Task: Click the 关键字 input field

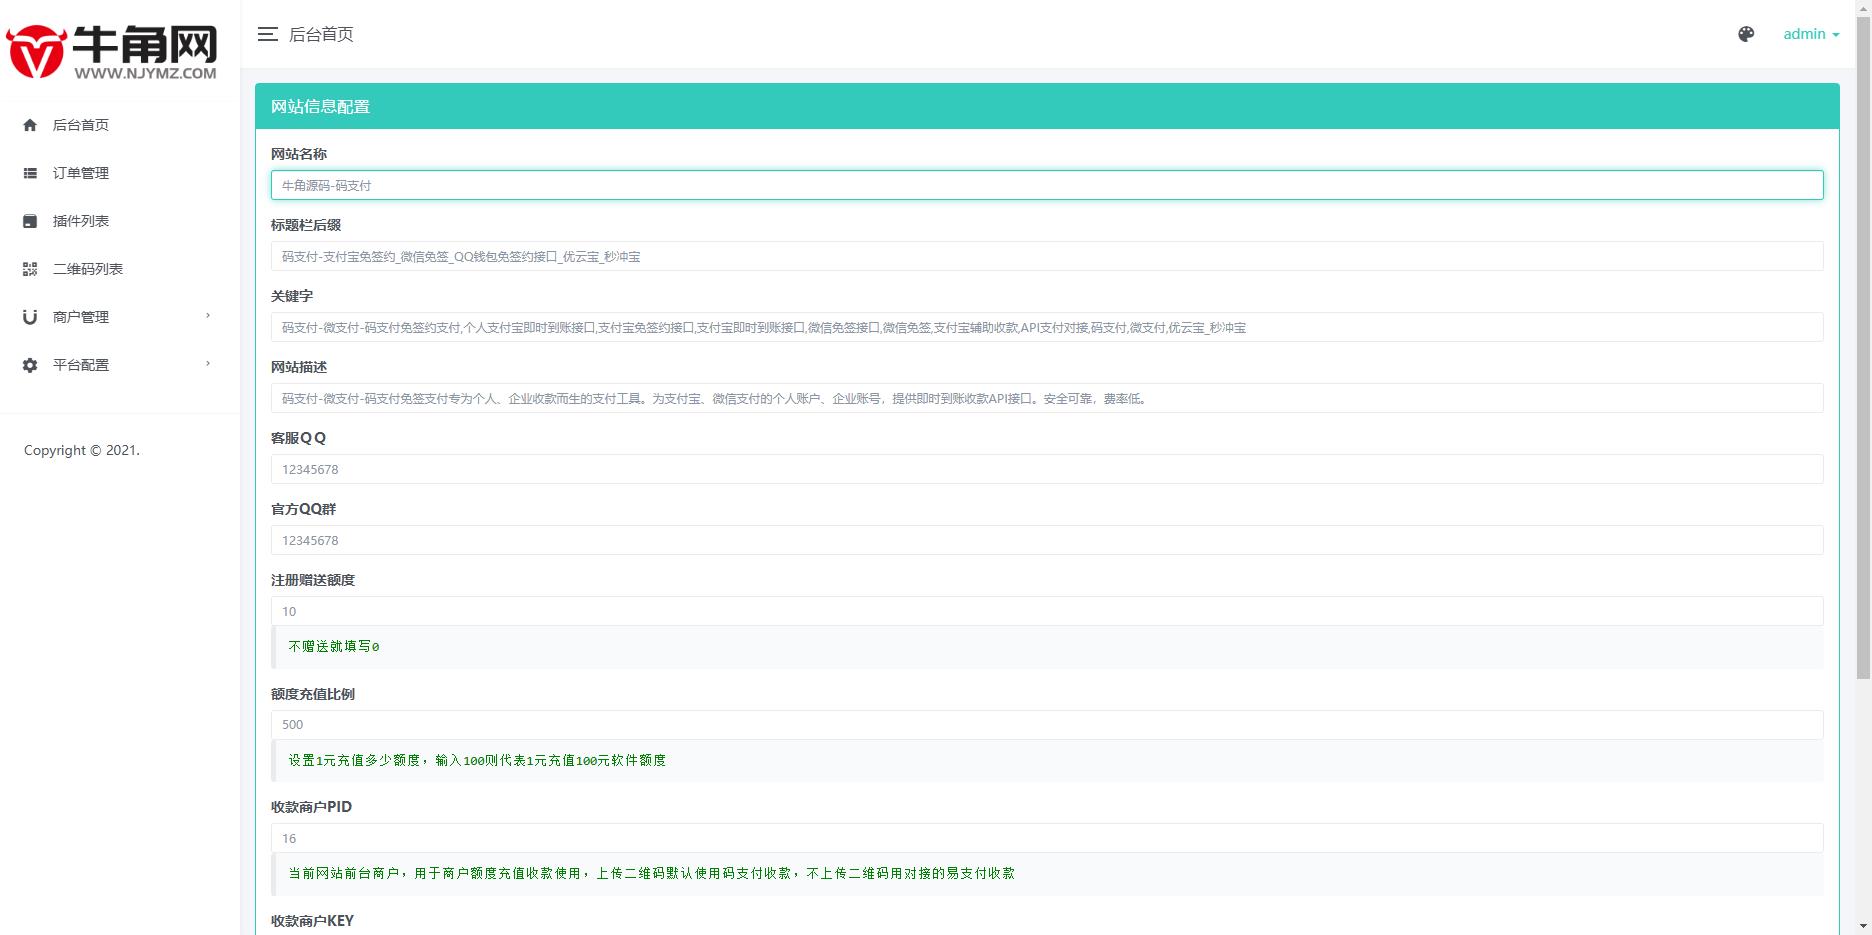Action: (1047, 327)
